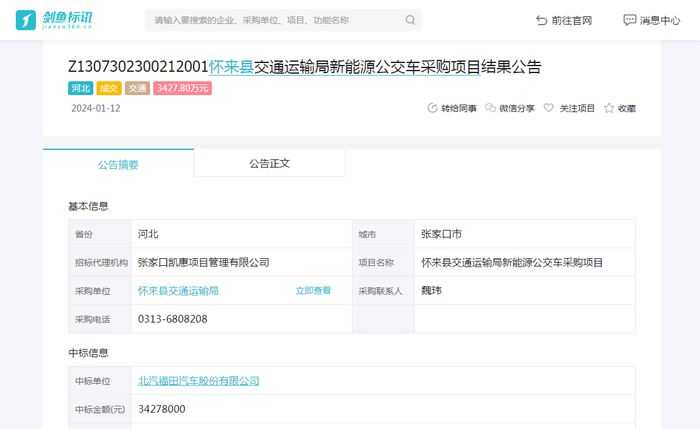Click the 成交 status tag
This screenshot has width=700, height=429.
[109, 88]
